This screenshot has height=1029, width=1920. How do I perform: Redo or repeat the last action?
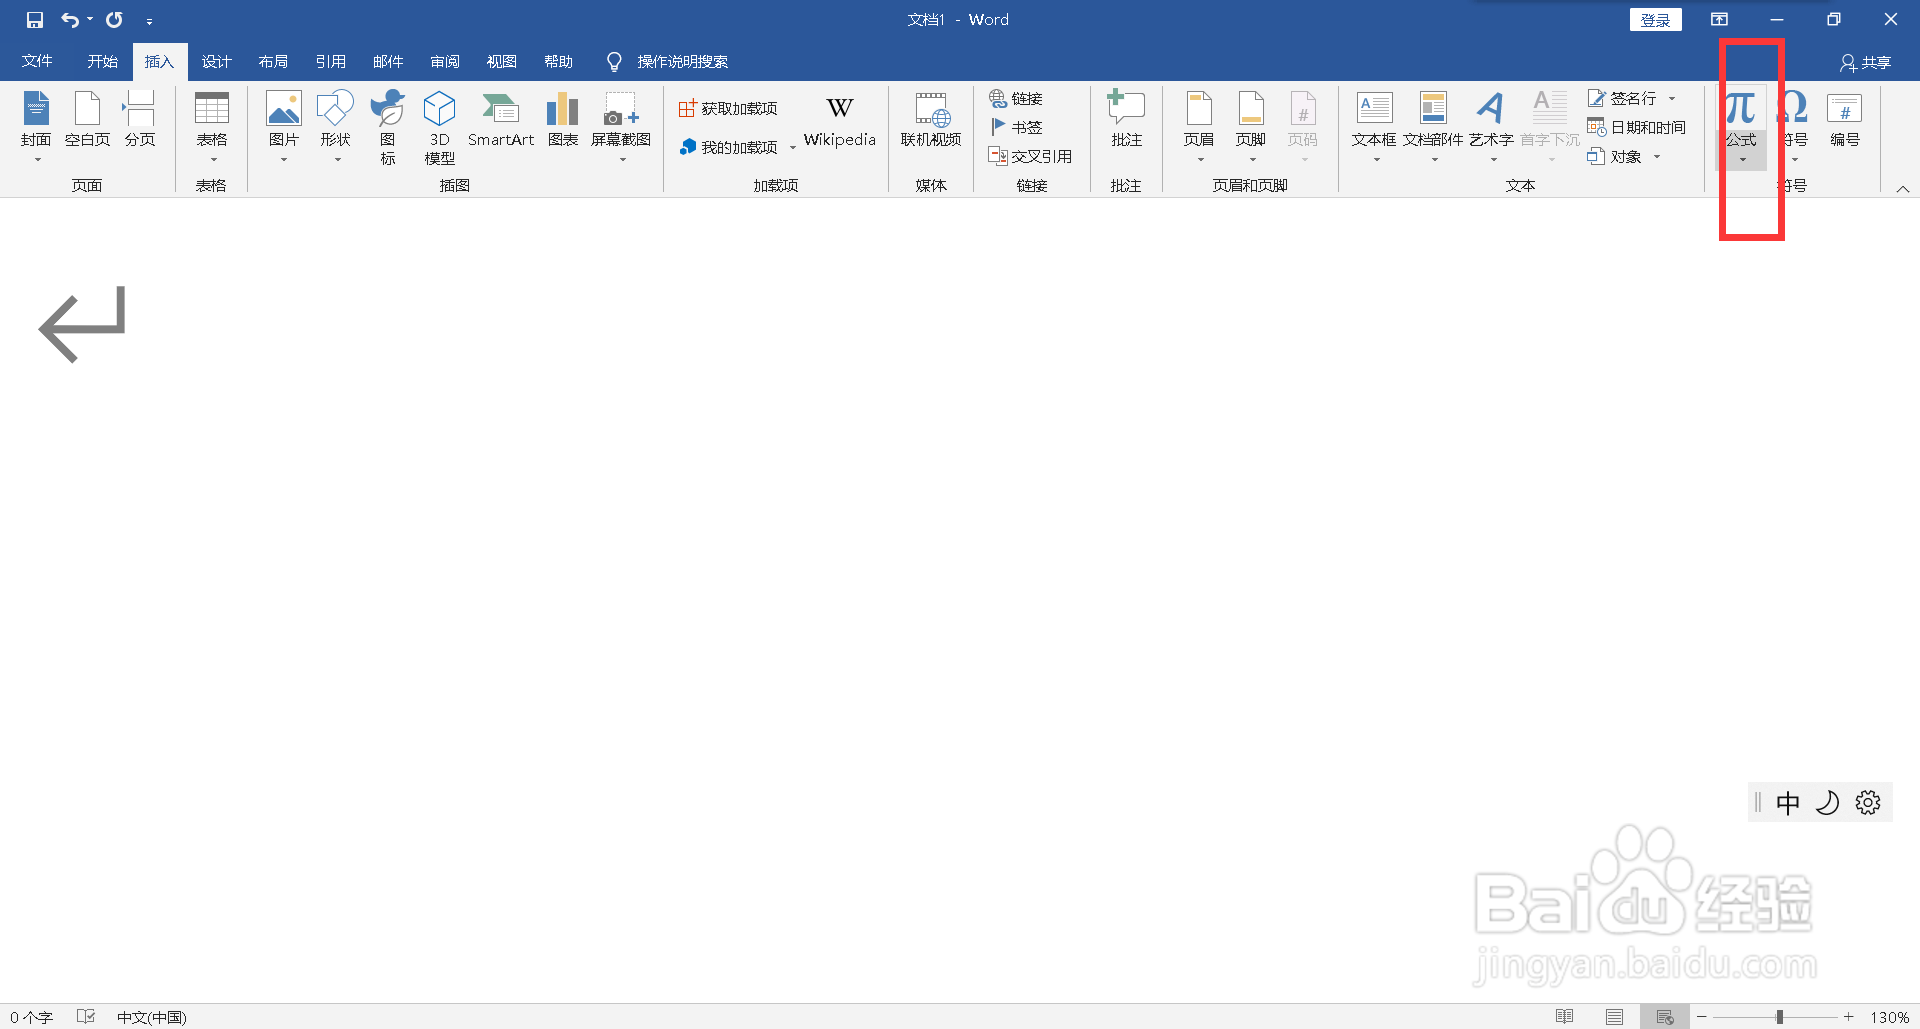(115, 19)
